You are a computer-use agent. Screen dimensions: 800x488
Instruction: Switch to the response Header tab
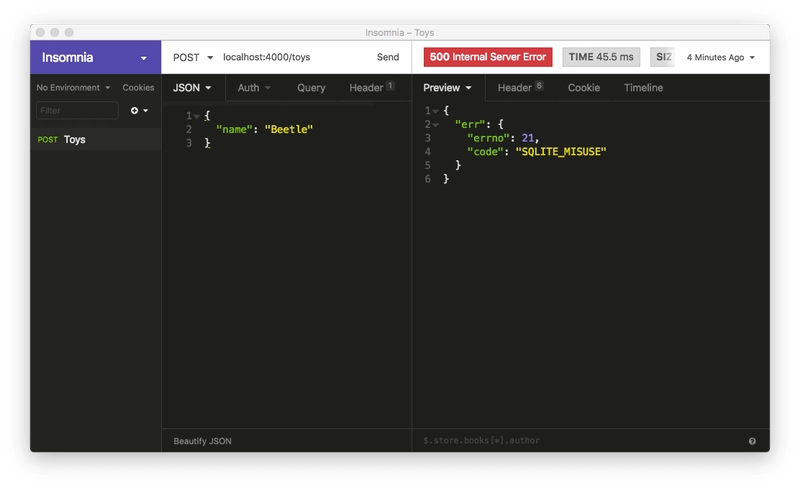coord(520,88)
